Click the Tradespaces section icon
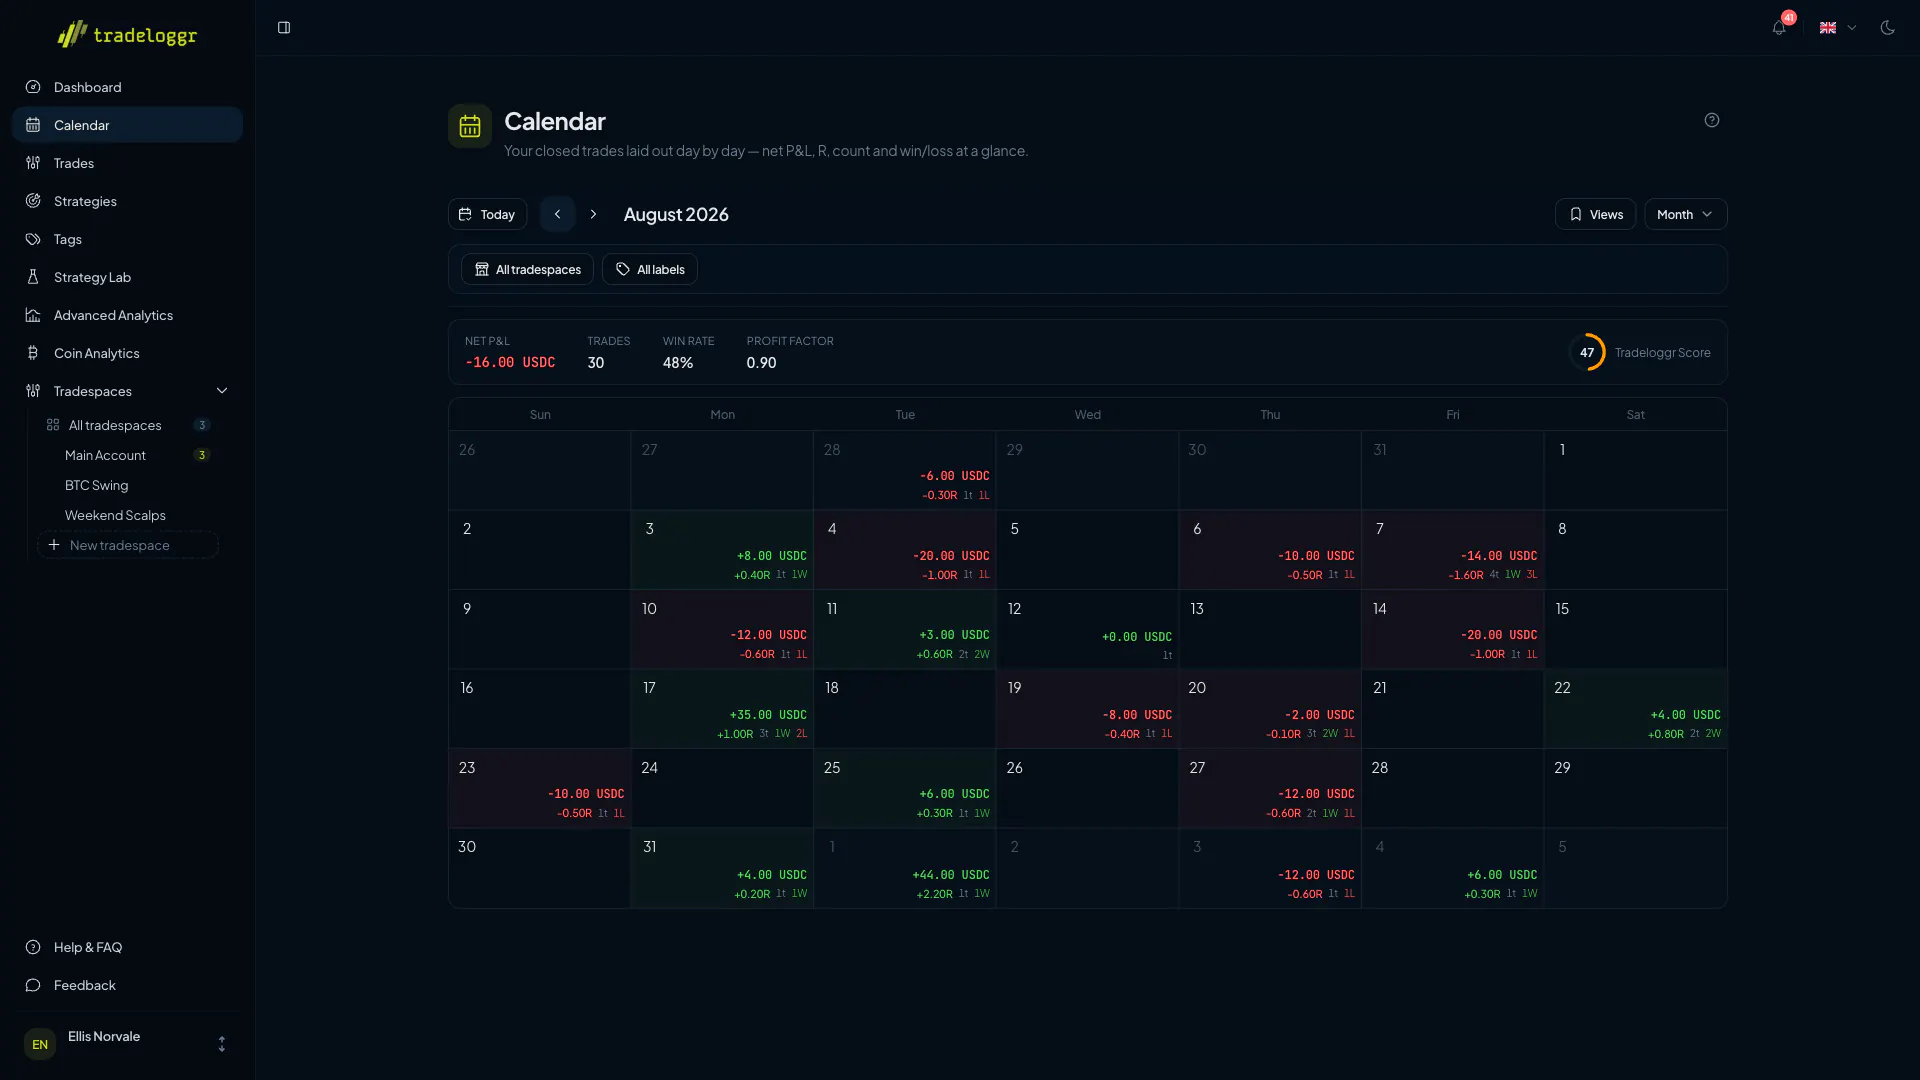 33,391
